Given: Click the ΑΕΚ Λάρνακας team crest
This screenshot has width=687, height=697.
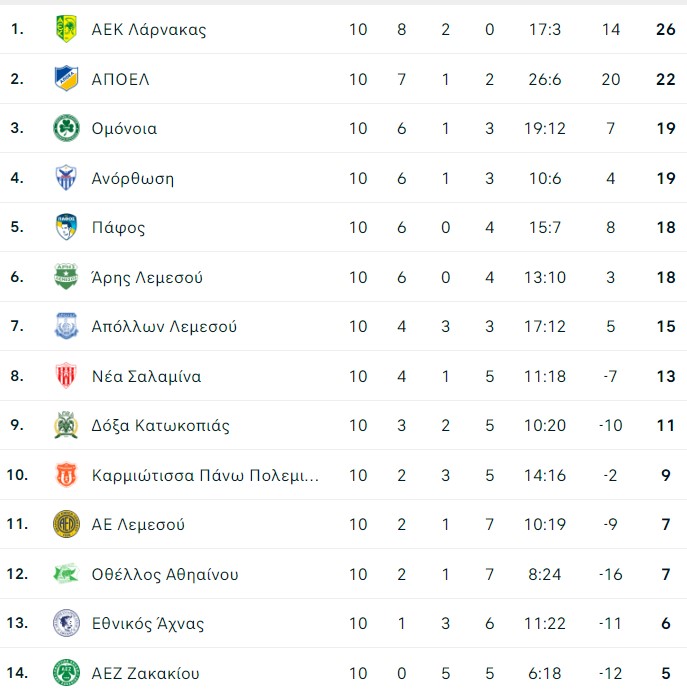Looking at the screenshot, I should pos(66,30).
